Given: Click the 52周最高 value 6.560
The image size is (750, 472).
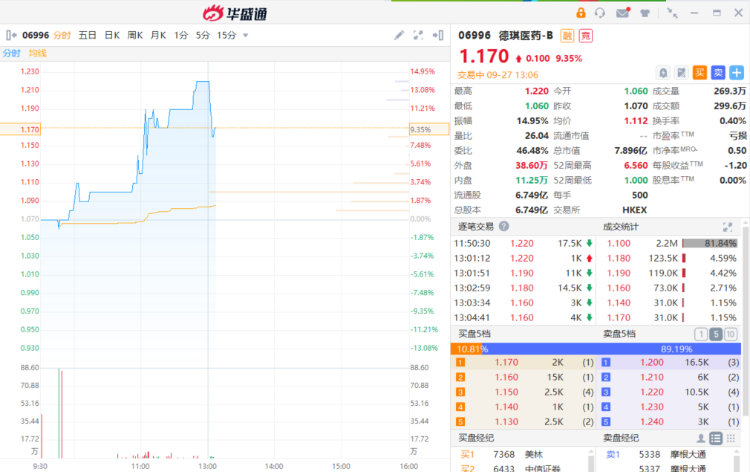Looking at the screenshot, I should (x=636, y=165).
